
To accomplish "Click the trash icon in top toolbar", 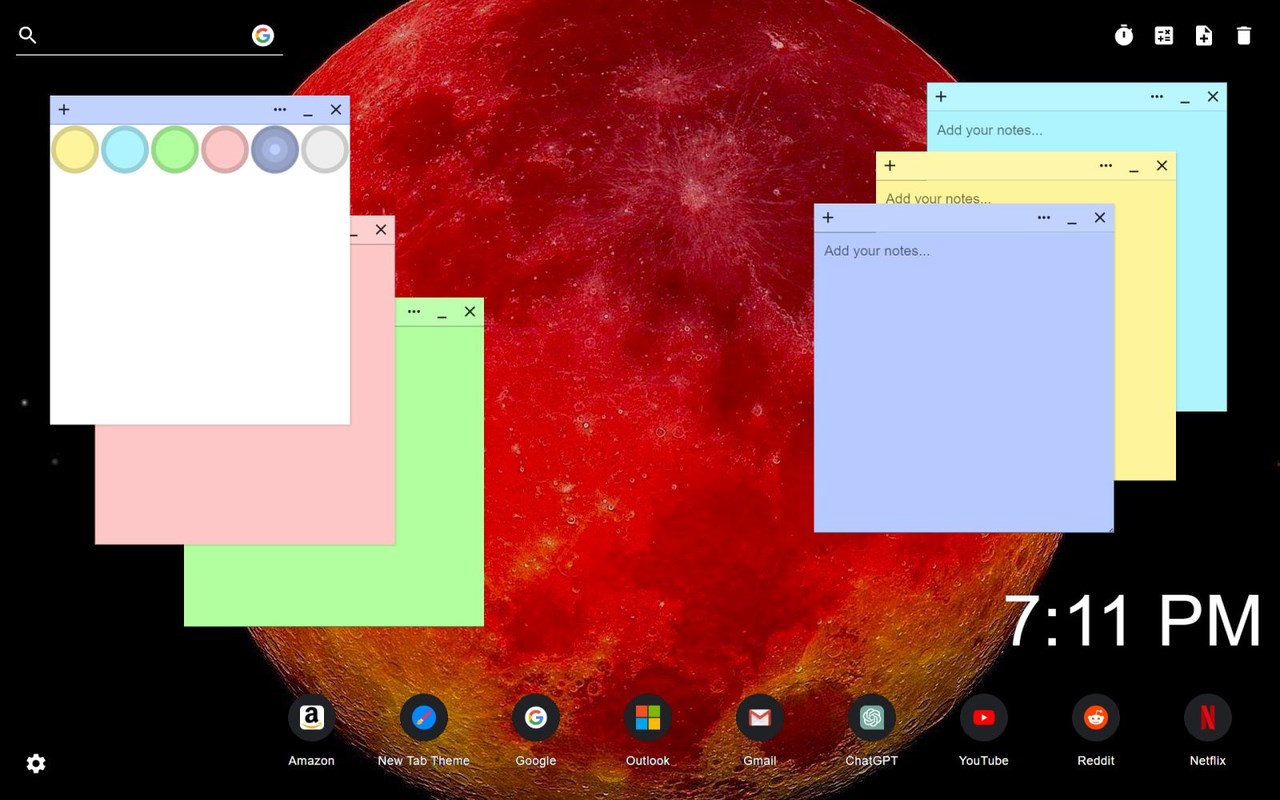I will 1244,36.
